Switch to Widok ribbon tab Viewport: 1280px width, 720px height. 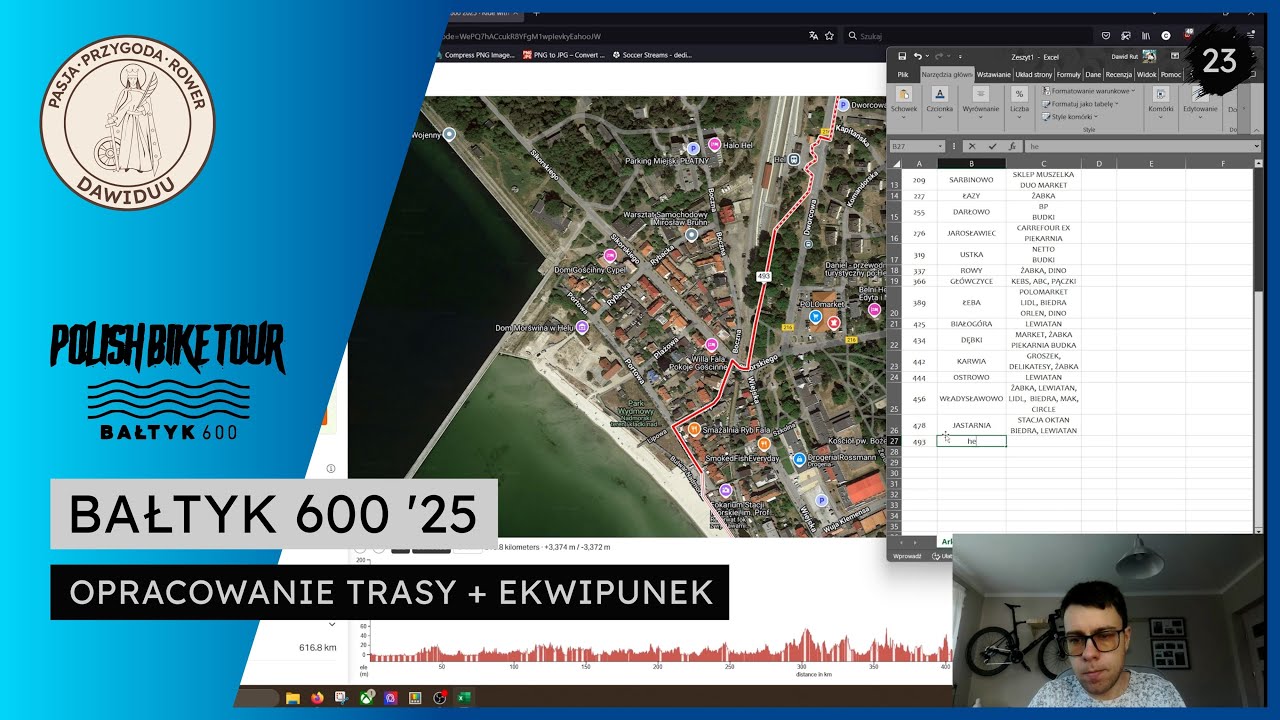point(1146,75)
